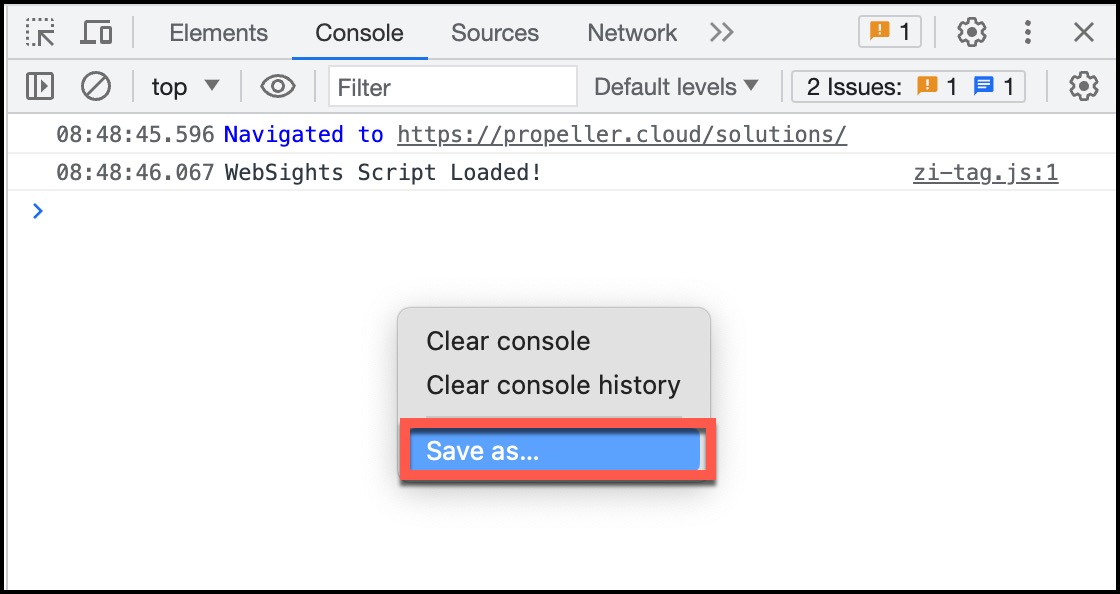Open the three-dot customize DevTools menu

coord(1028,32)
